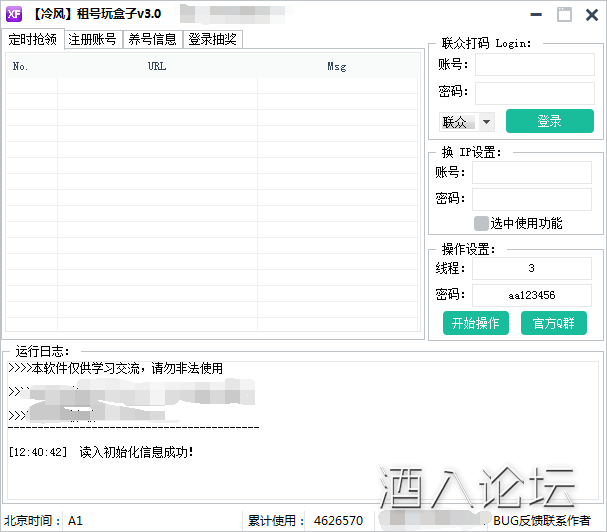Minimize the window using the dash icon
This screenshot has width=607, height=532.
tap(537, 15)
